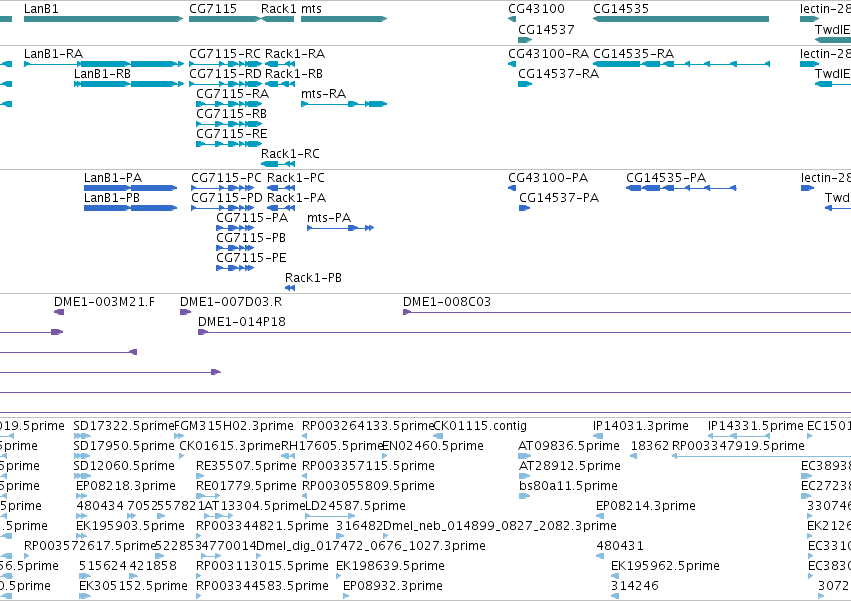Image resolution: width=851 pixels, height=601 pixels.
Task: Select the CG7115-PA protein label
Action: 252,218
